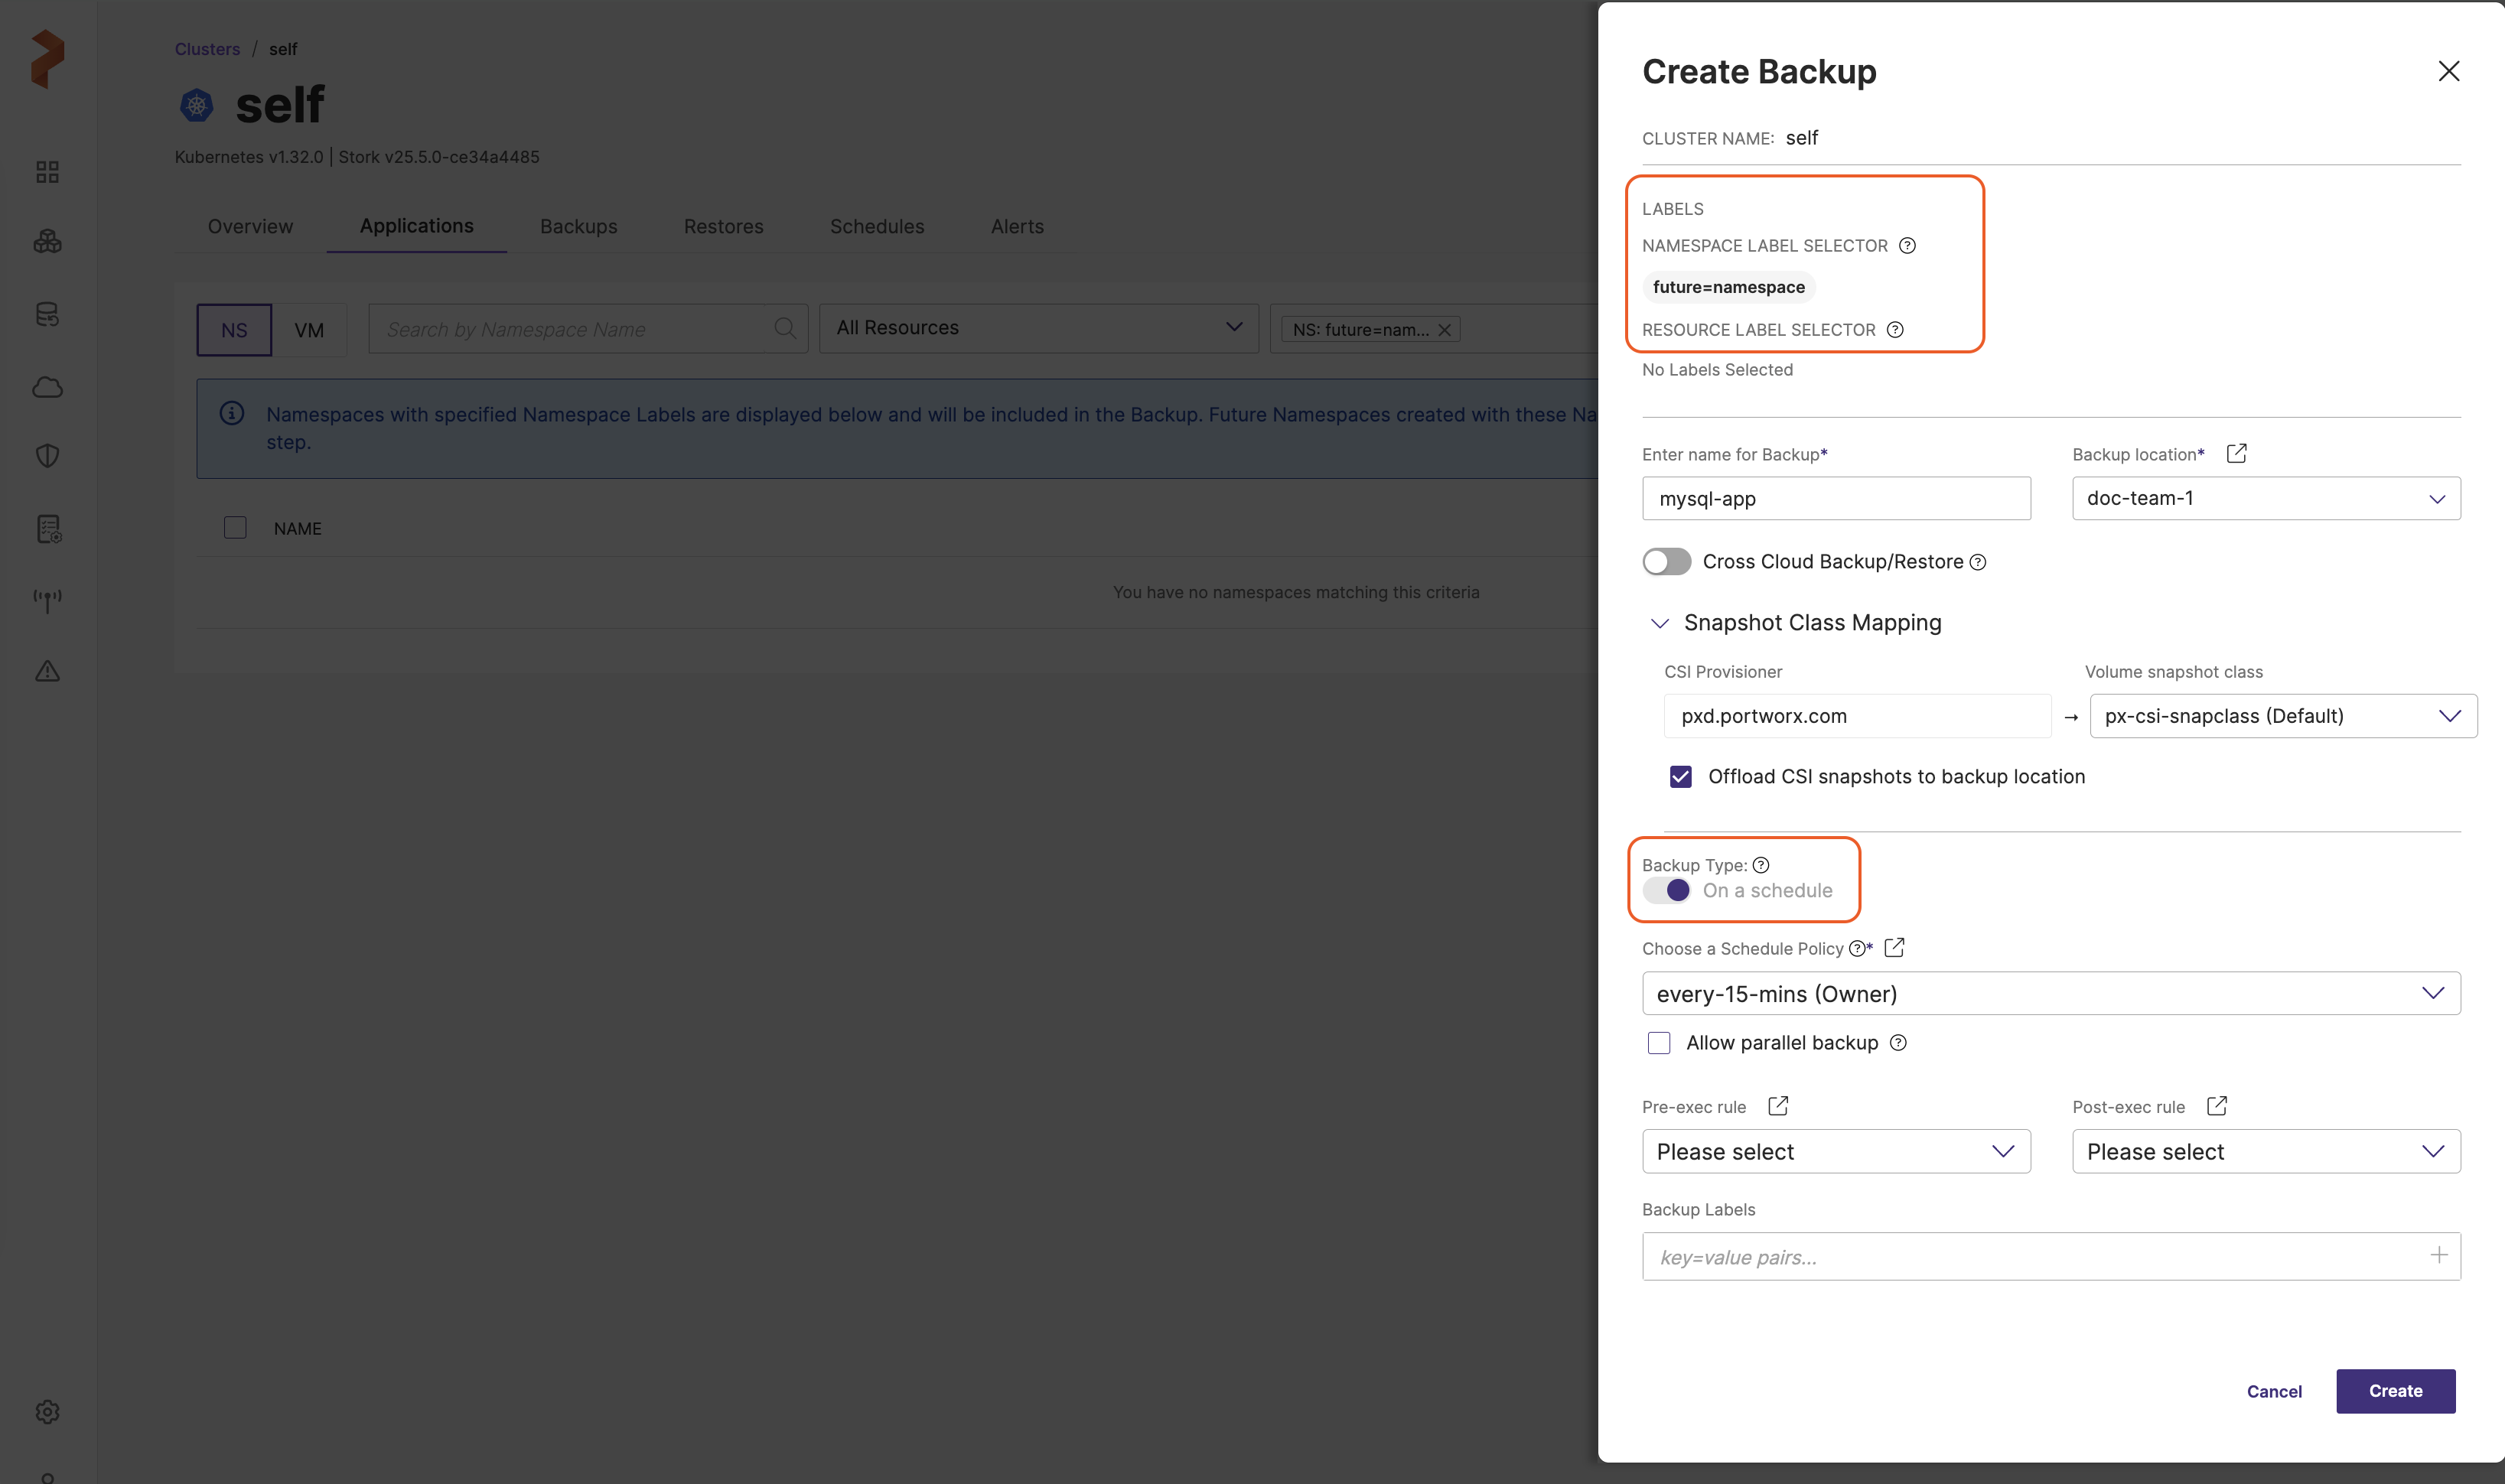2505x1484 pixels.
Task: Open Pre-exec rule Please select dropdown
Action: [1835, 1152]
